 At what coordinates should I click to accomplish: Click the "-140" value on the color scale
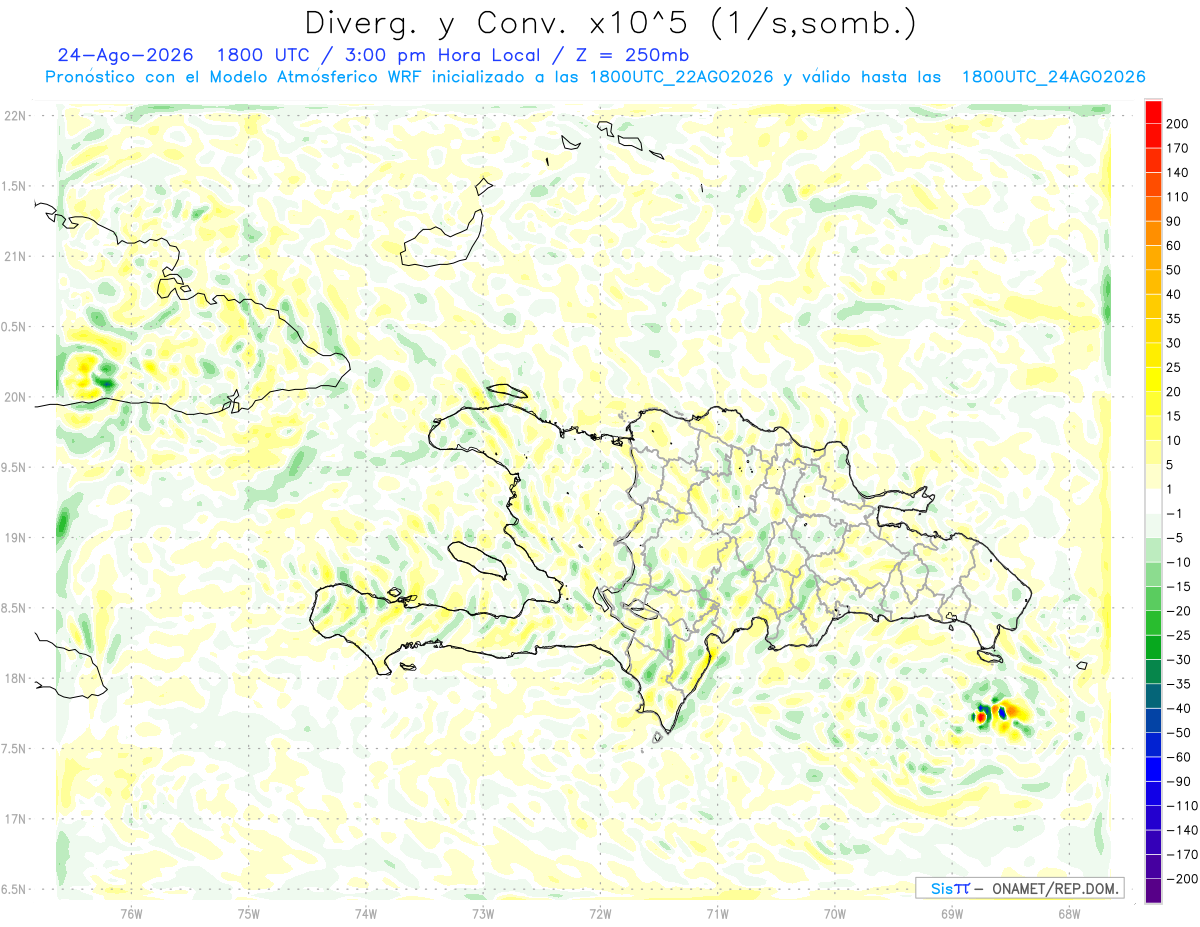click(x=1183, y=831)
